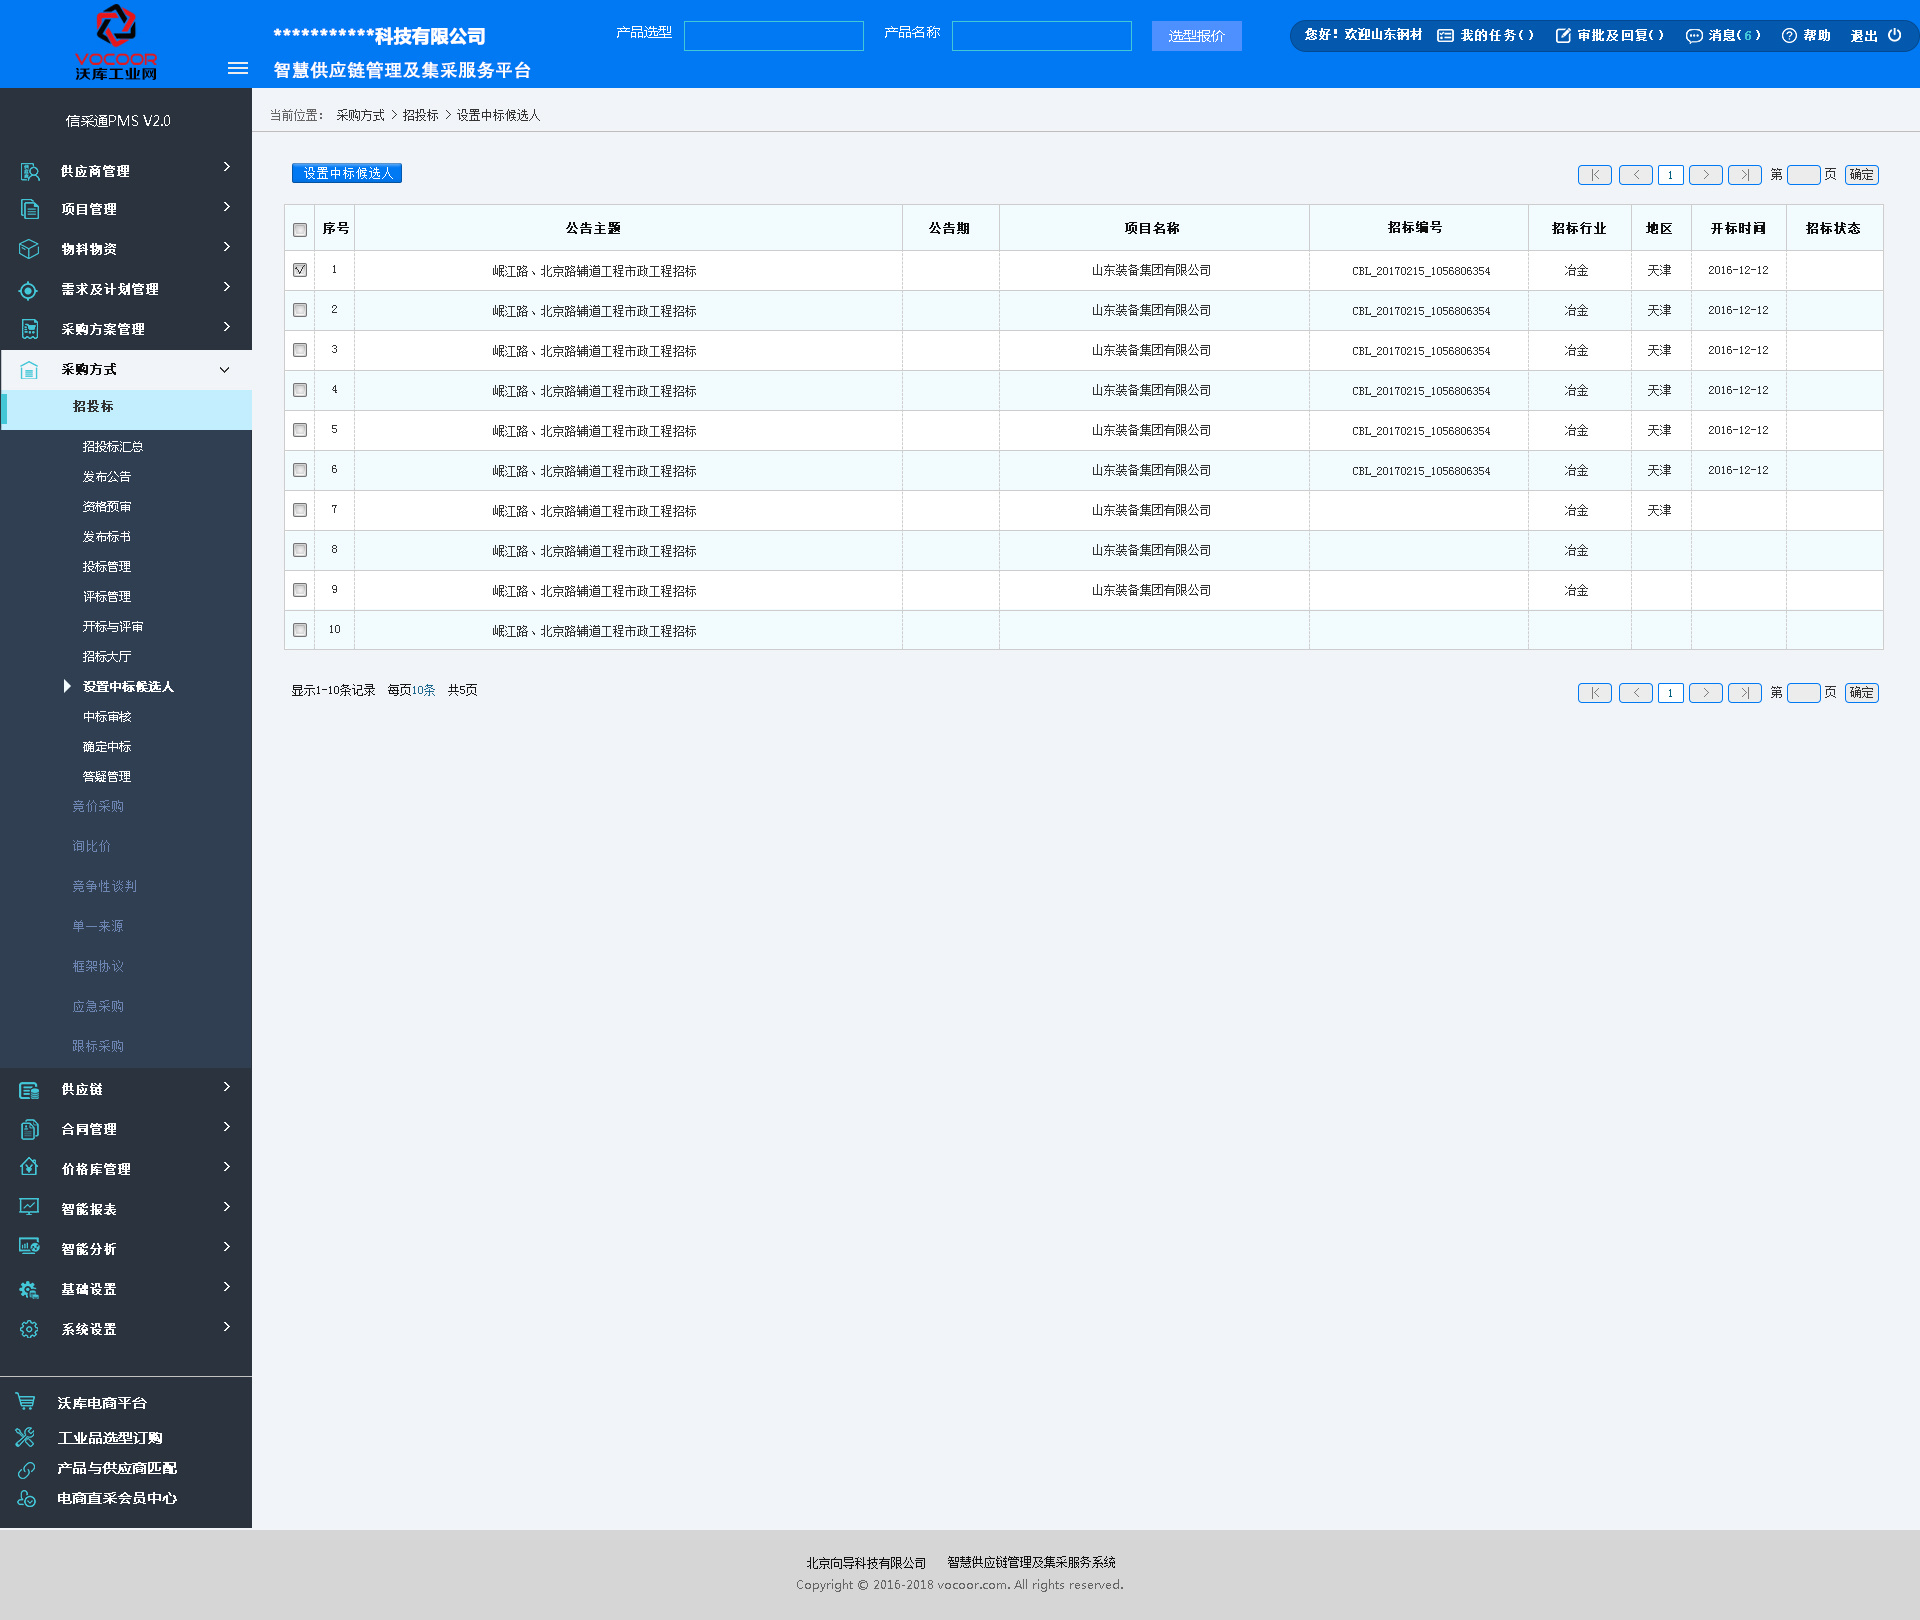Image resolution: width=1920 pixels, height=1620 pixels.
Task: Open the 发布公告 submenu item
Action: [107, 477]
